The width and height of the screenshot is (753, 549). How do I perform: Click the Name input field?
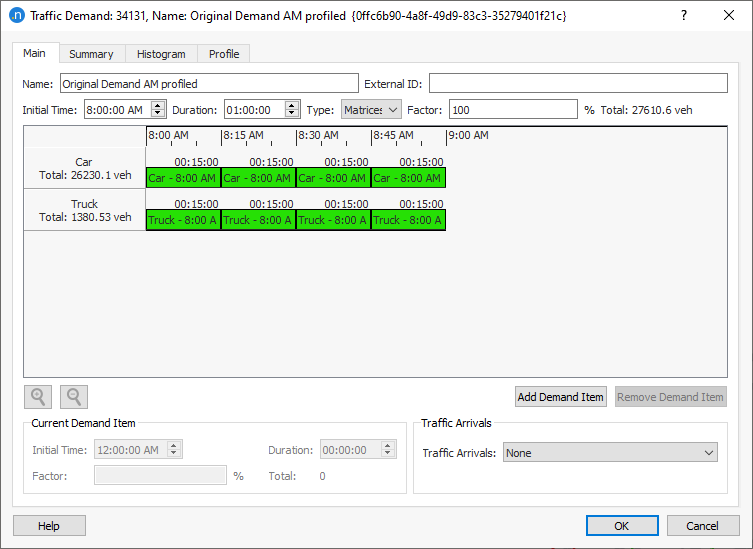(209, 84)
